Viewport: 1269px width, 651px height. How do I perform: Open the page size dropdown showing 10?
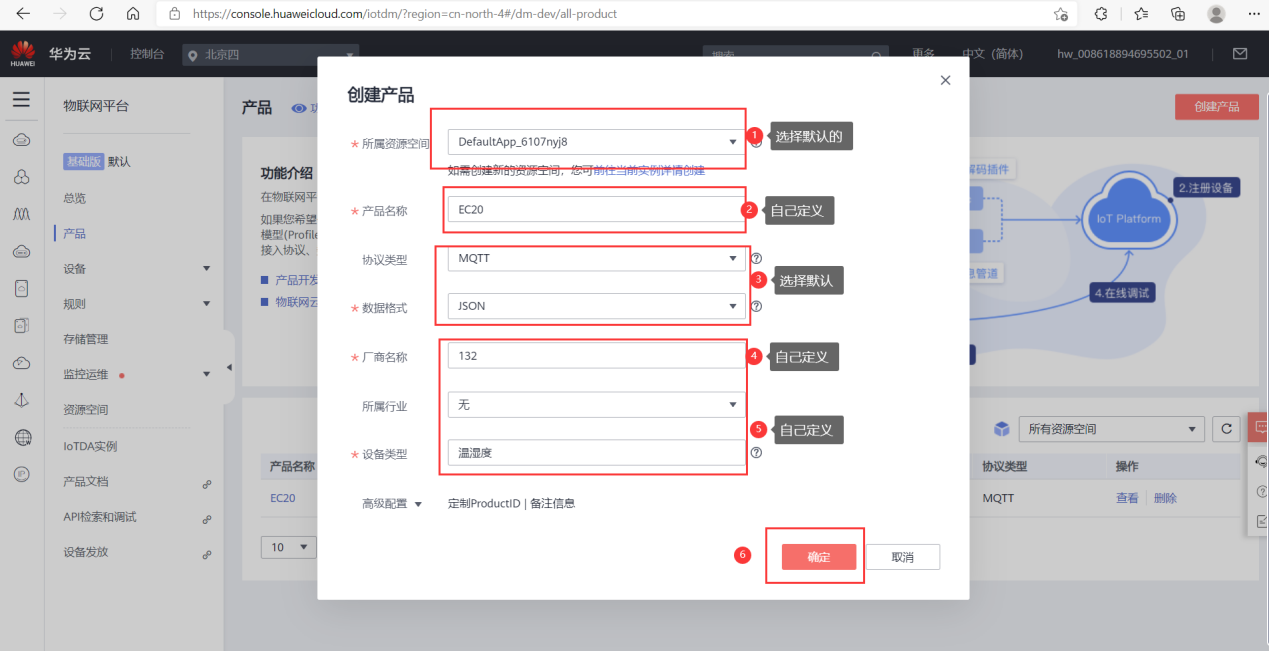tap(289, 547)
